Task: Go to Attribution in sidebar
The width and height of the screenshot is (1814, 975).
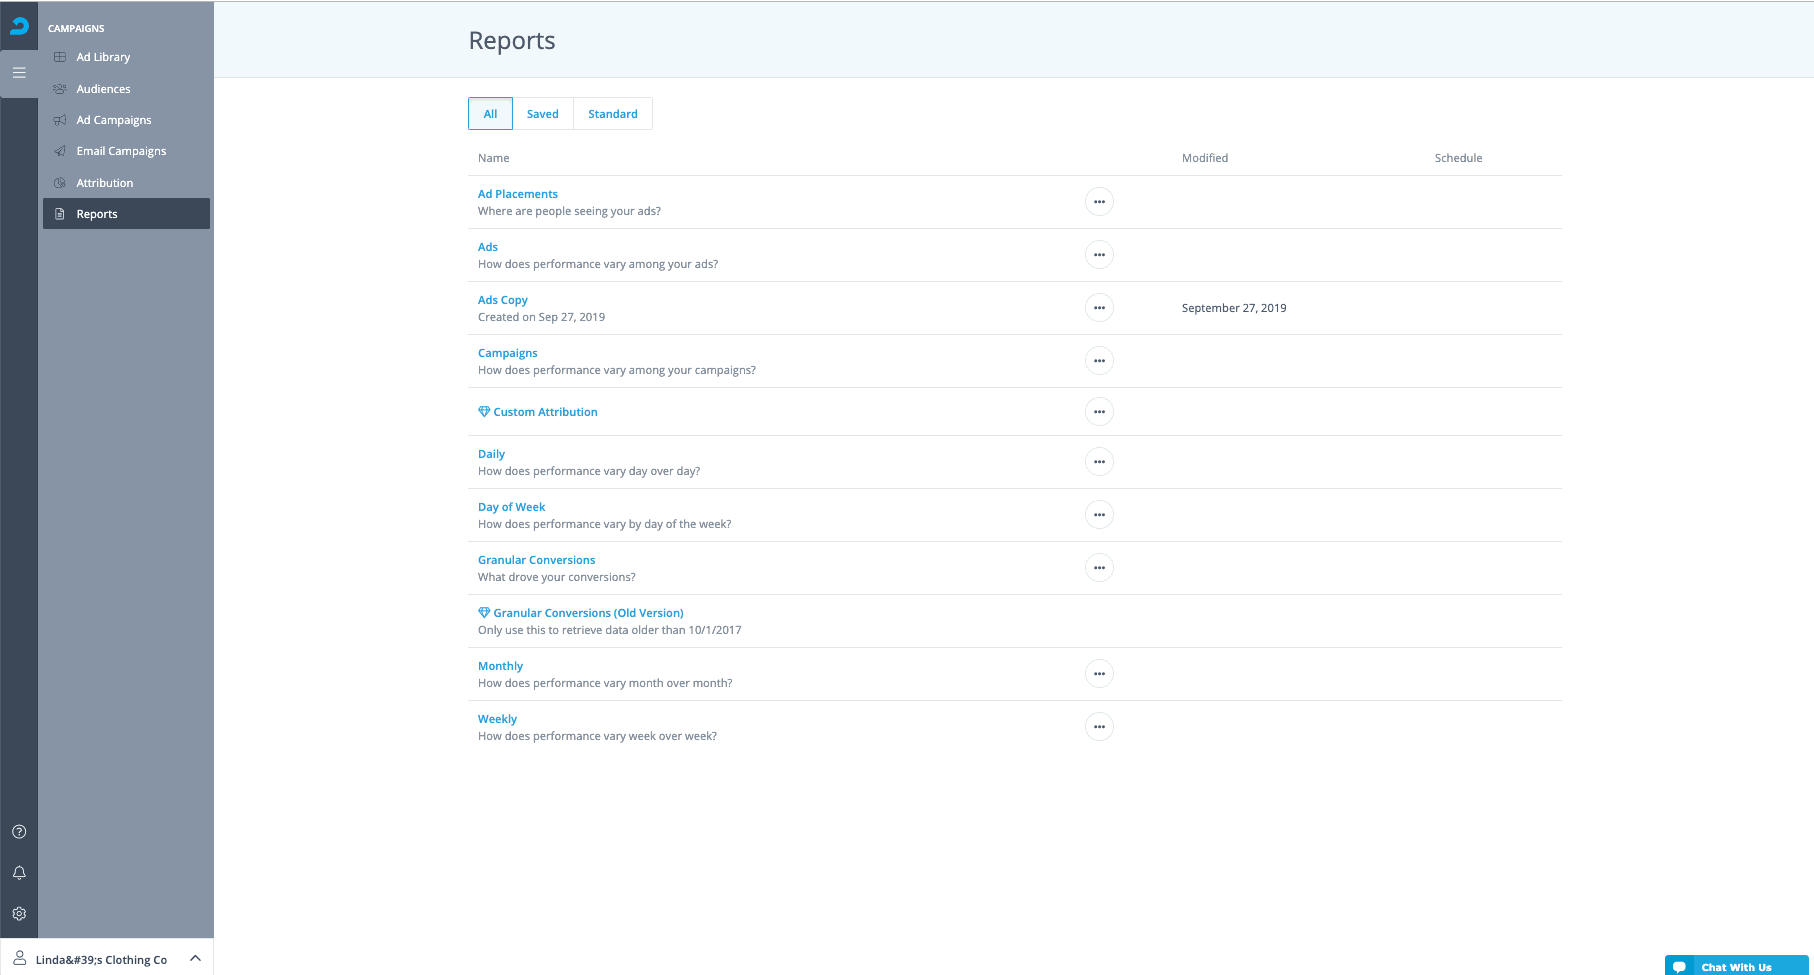Action: point(126,183)
